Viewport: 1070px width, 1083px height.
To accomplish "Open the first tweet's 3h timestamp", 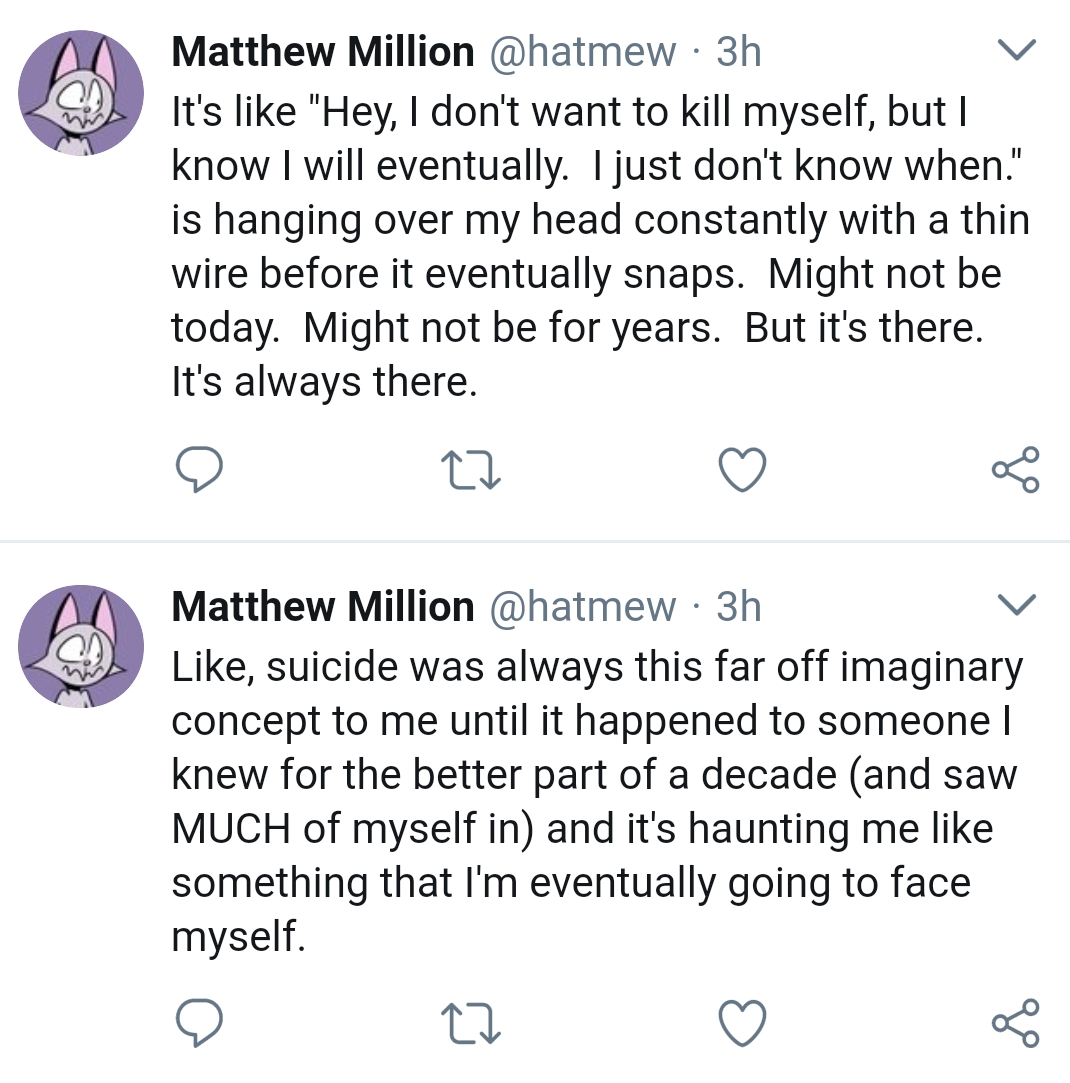I will tap(739, 52).
